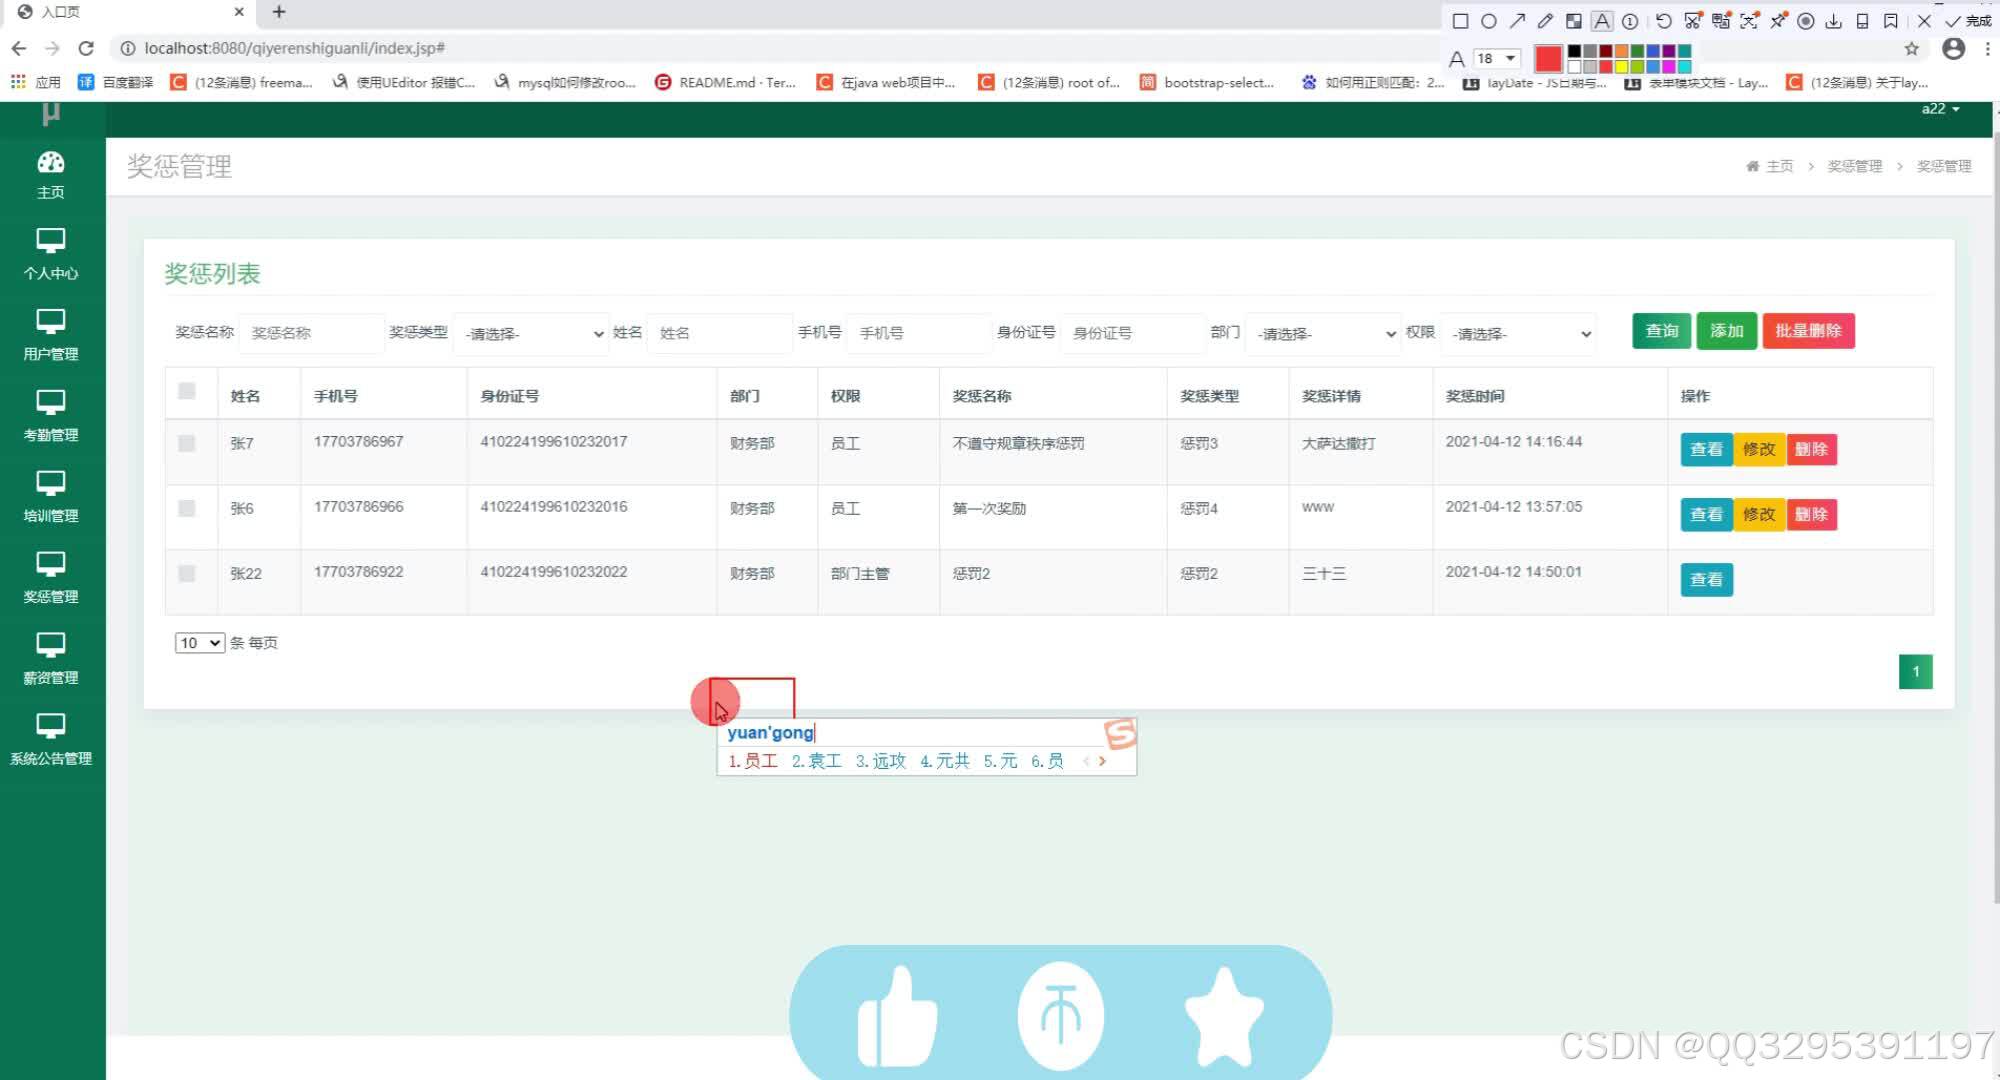The image size is (2000, 1080).
Task: Click the text recognition OCR icon
Action: click(1749, 21)
